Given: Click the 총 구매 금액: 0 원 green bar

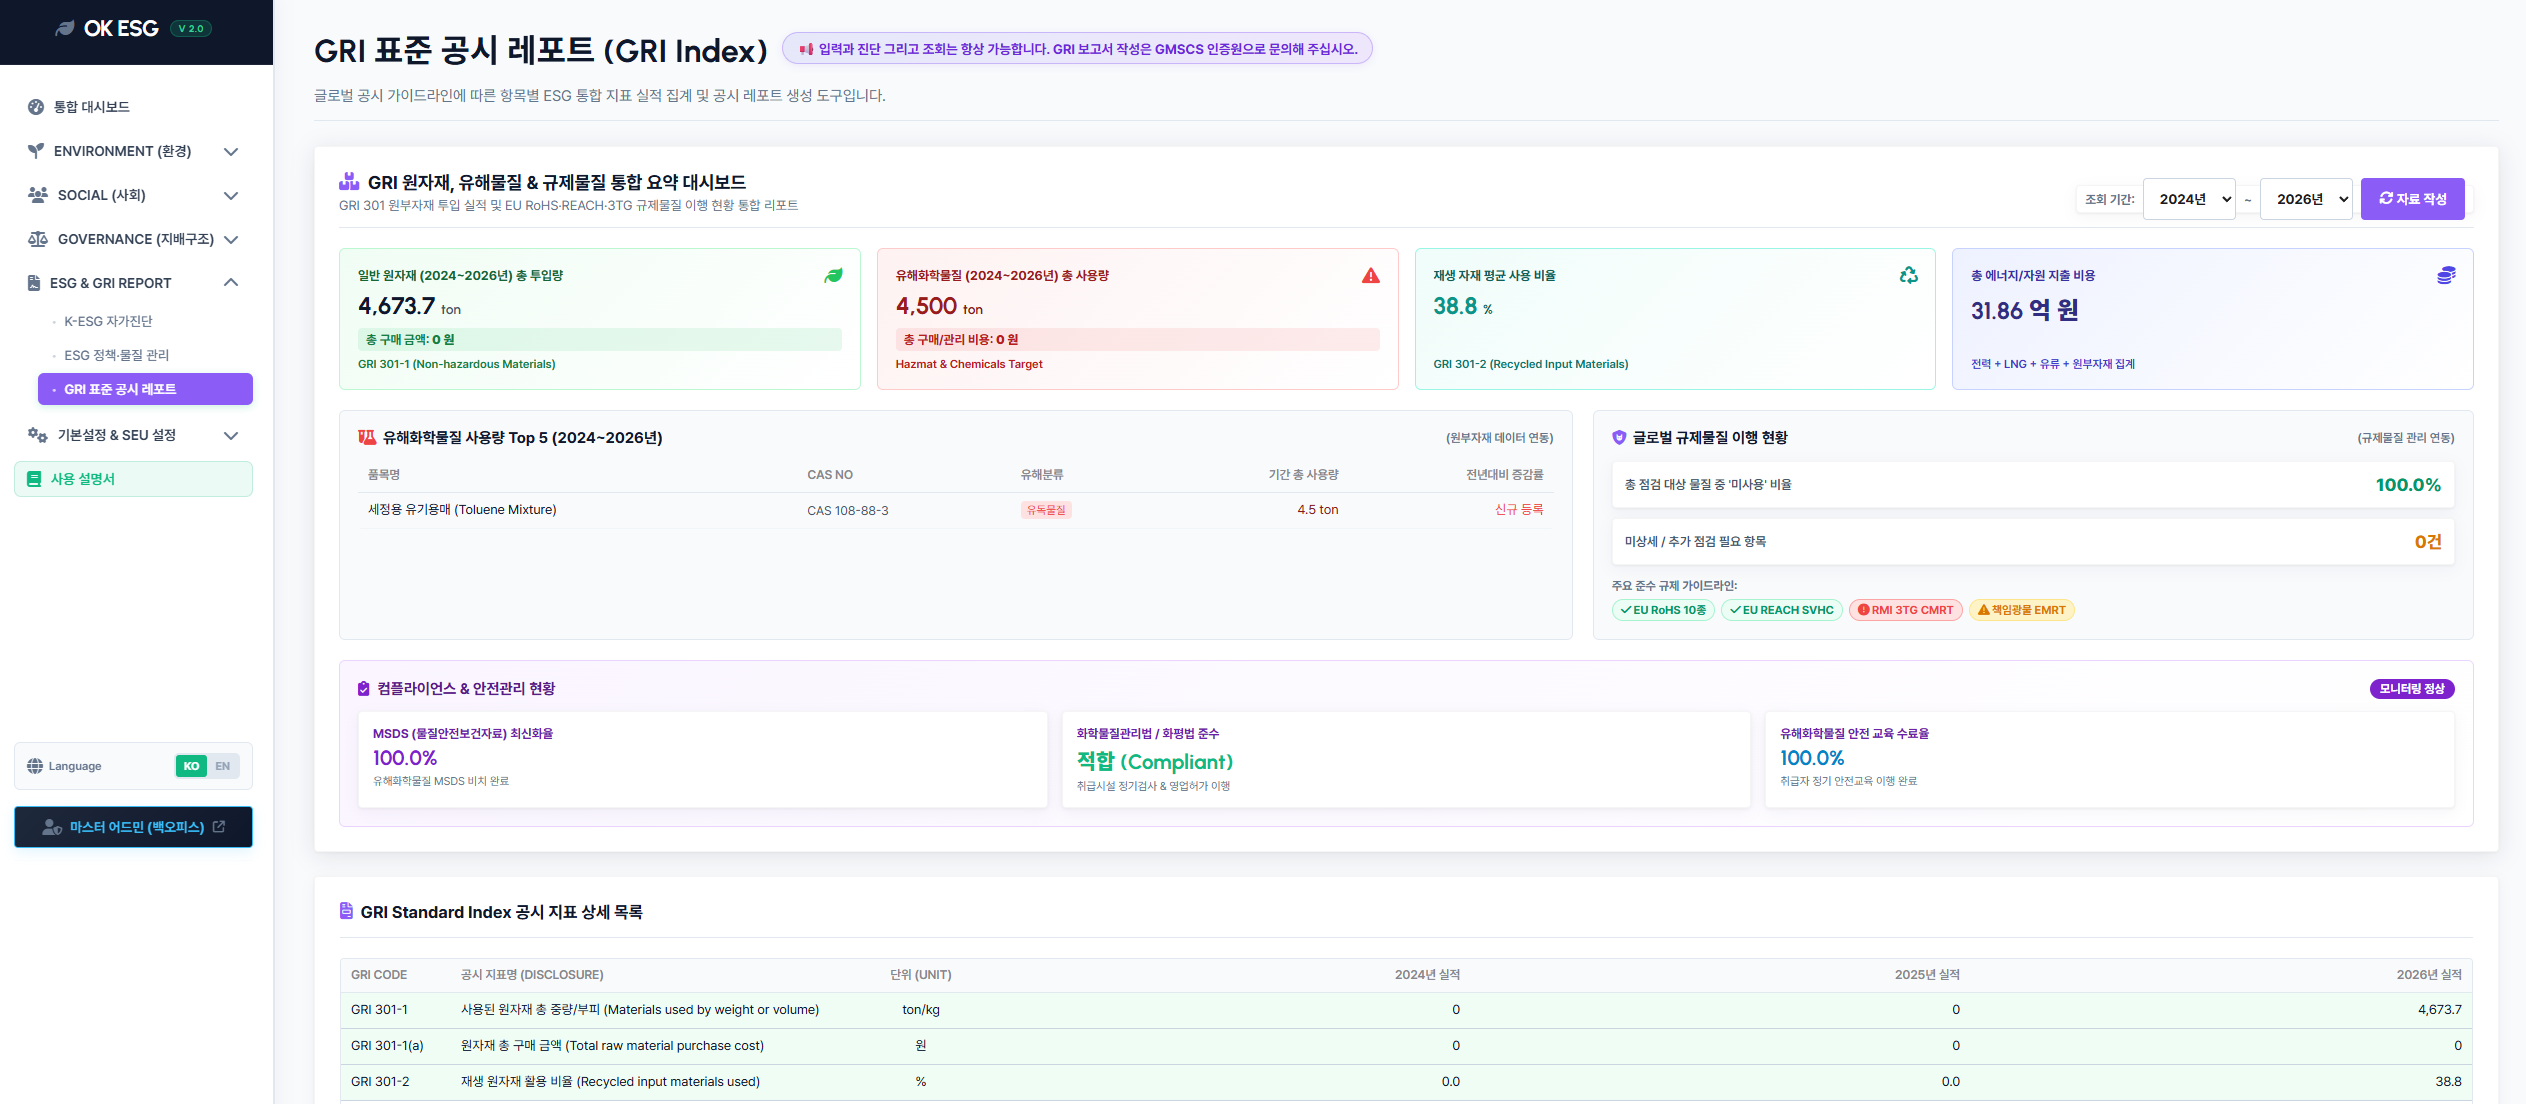Looking at the screenshot, I should click(600, 340).
